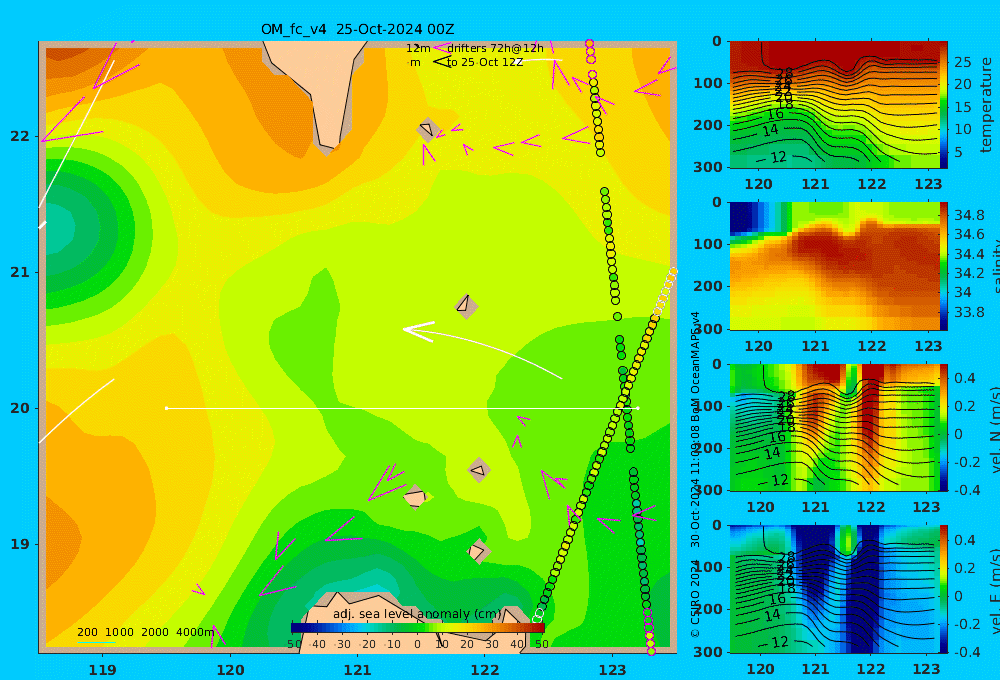Click the 'to 25 Oct 12Z' legend label
Viewport: 1000px width, 680px height.
click(485, 63)
